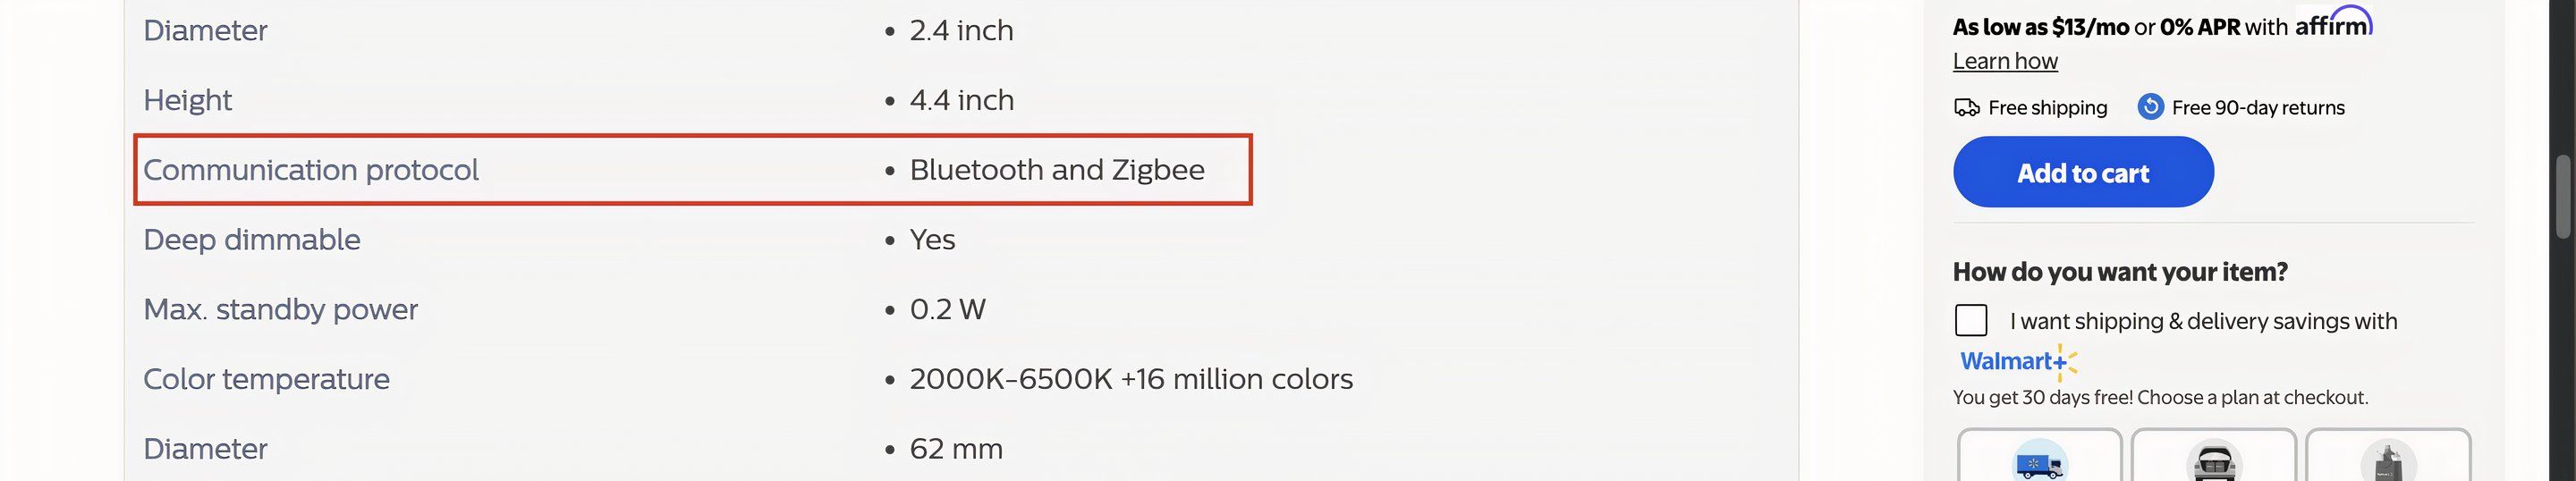Check the Walmart+ shipping savings checkbox
The image size is (2576, 481).
[1971, 321]
